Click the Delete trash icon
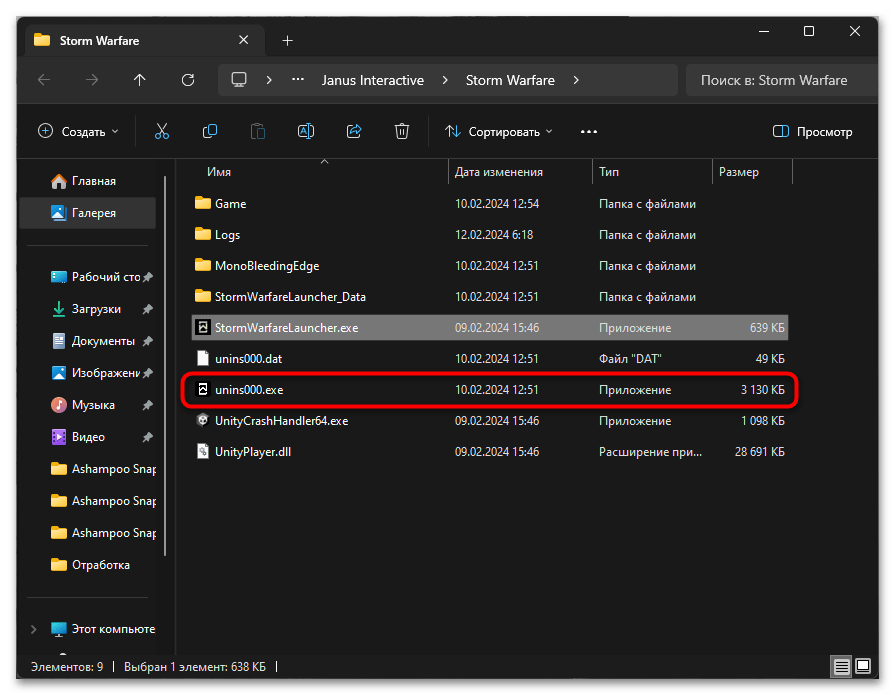Image resolution: width=895 pixels, height=695 pixels. (402, 132)
